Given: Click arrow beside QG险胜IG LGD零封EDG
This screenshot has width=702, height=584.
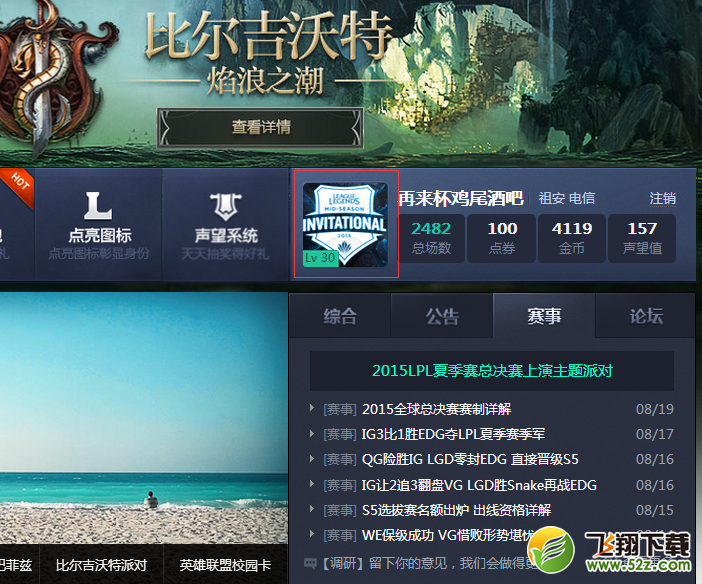Looking at the screenshot, I should click(x=312, y=458).
